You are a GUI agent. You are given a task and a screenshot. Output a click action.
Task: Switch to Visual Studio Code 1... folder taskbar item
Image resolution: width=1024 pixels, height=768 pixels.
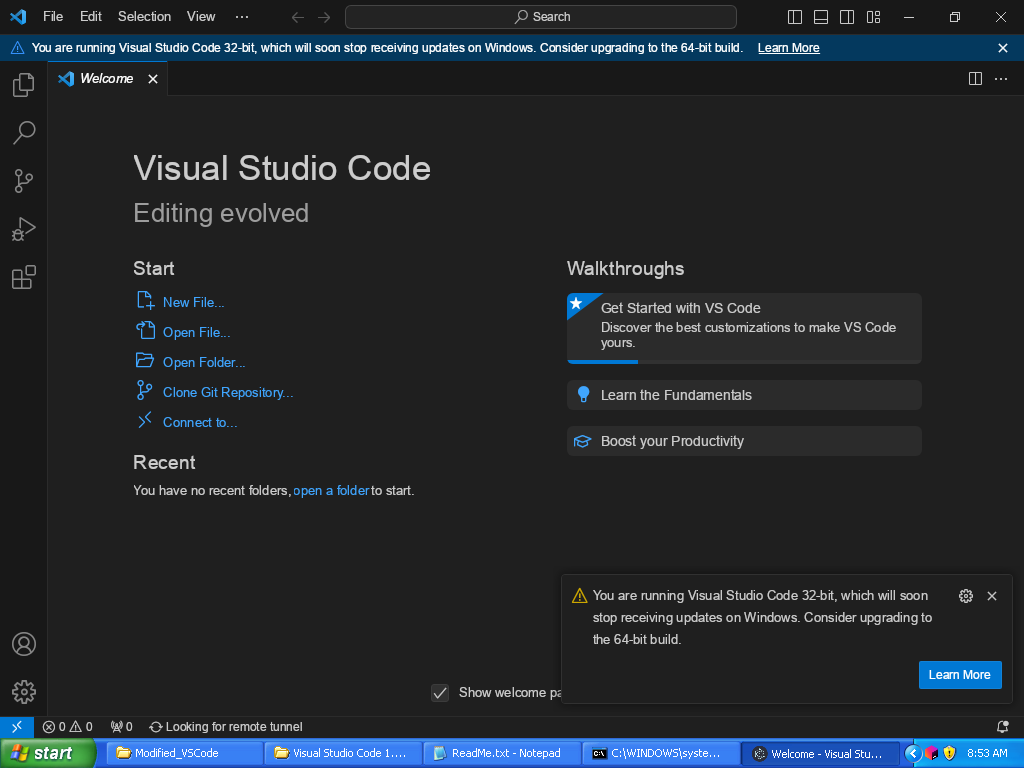click(x=343, y=753)
